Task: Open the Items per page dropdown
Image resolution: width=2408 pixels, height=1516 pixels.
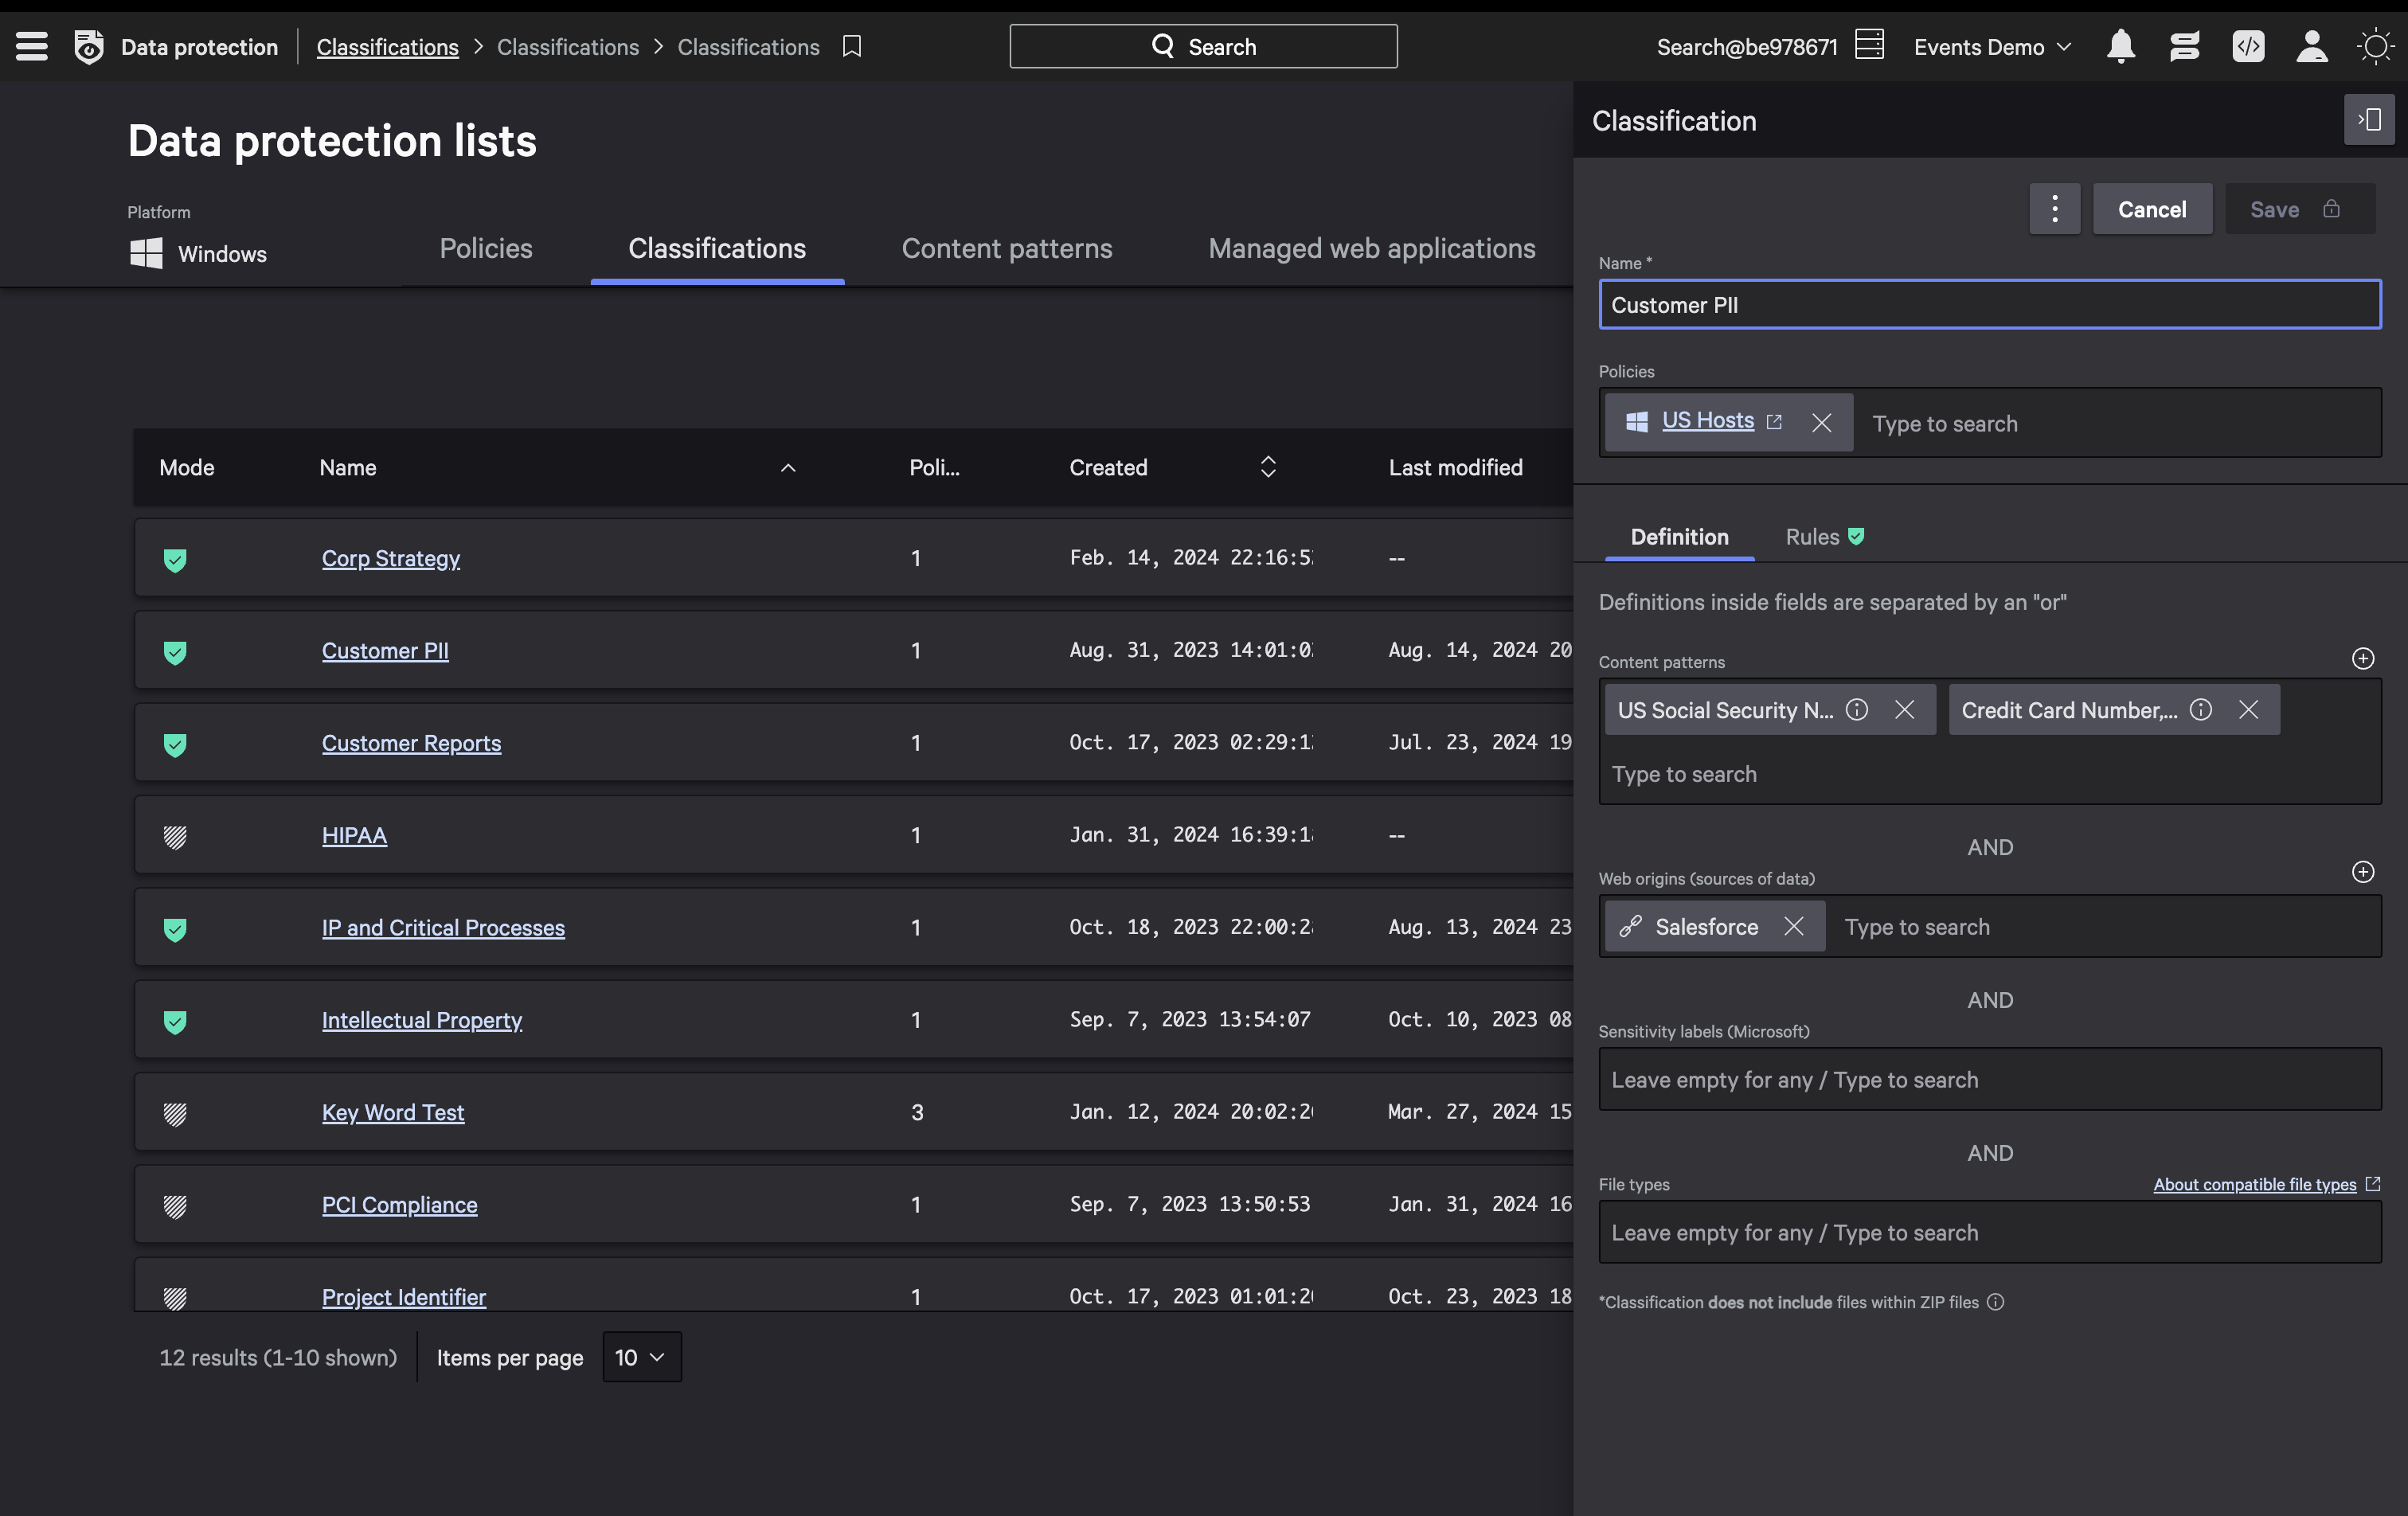Action: click(641, 1357)
